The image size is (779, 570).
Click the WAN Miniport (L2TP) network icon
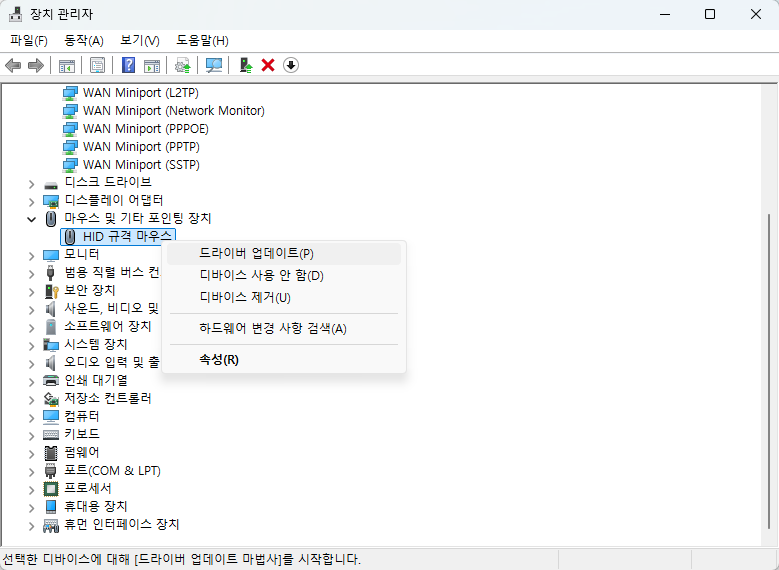click(70, 93)
